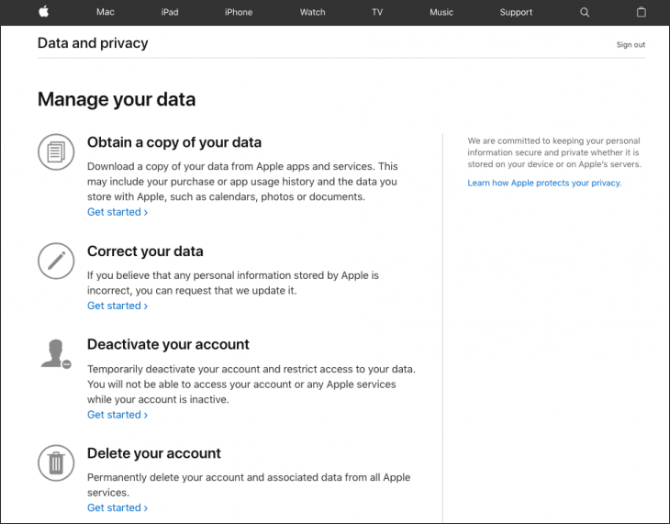Click the pencil icon beside Correct your data
The width and height of the screenshot is (670, 525).
tap(56, 261)
